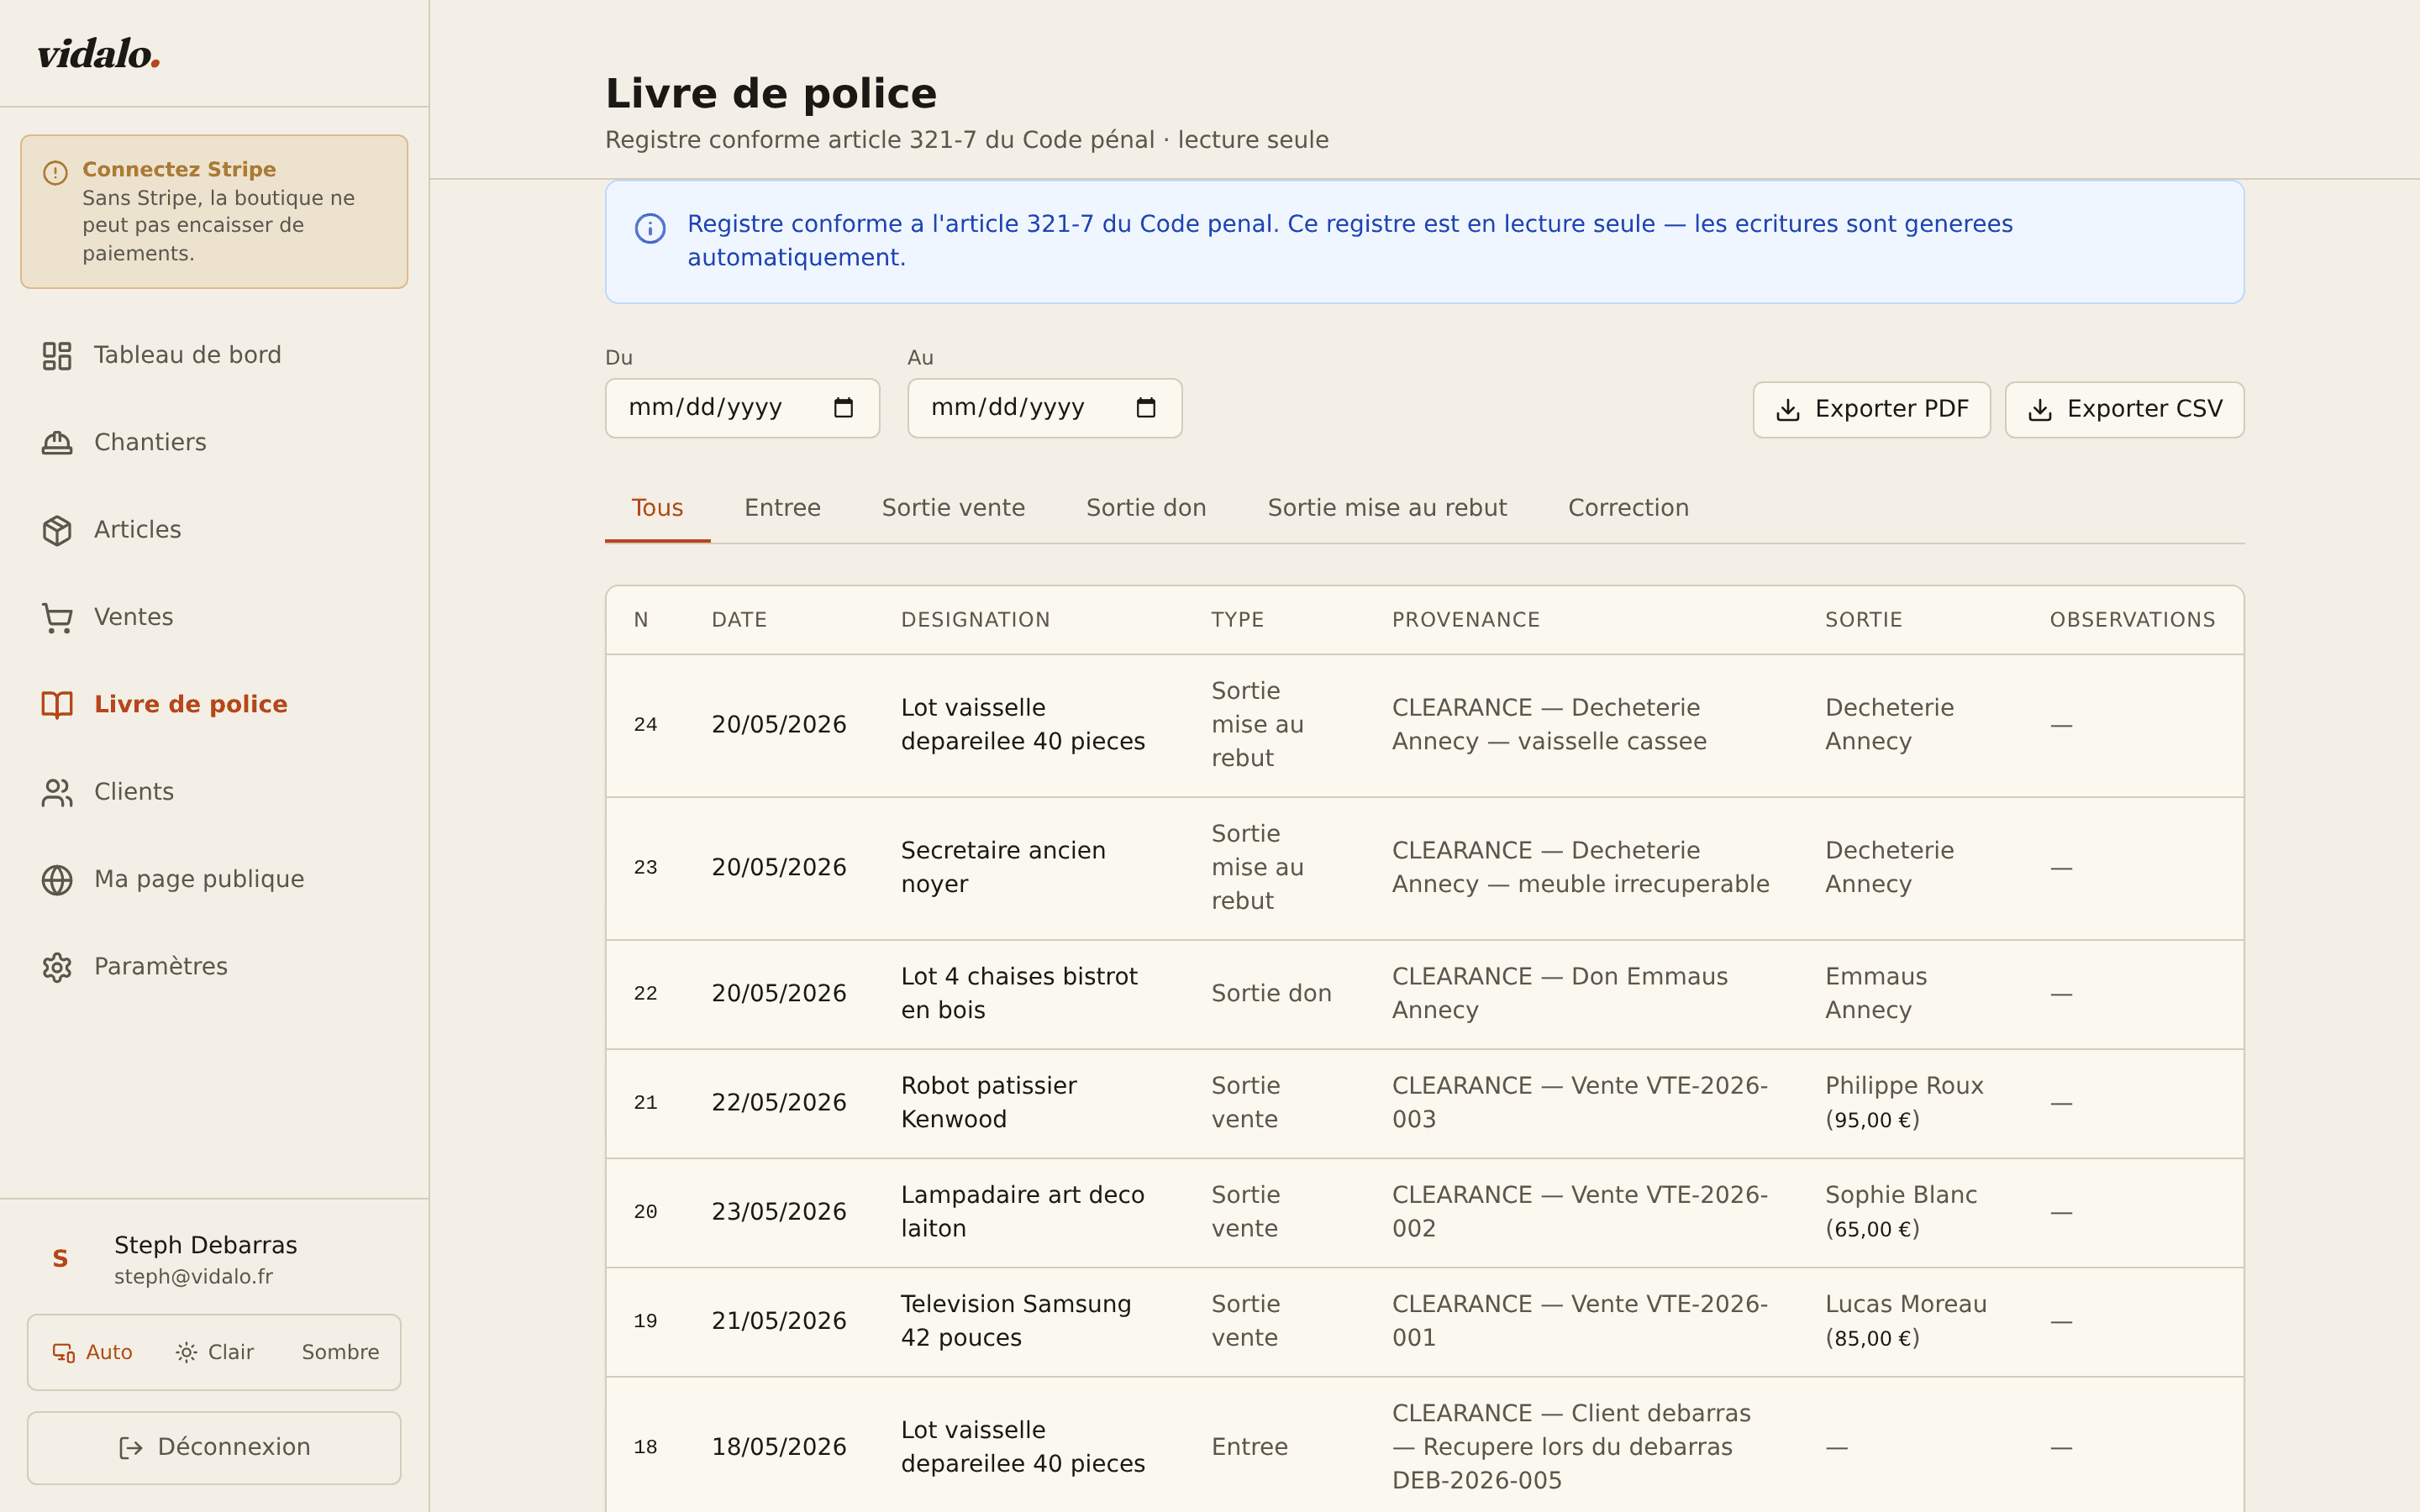Click the Ma page publique globe icon
This screenshot has height=1512, width=2420.
[57, 879]
